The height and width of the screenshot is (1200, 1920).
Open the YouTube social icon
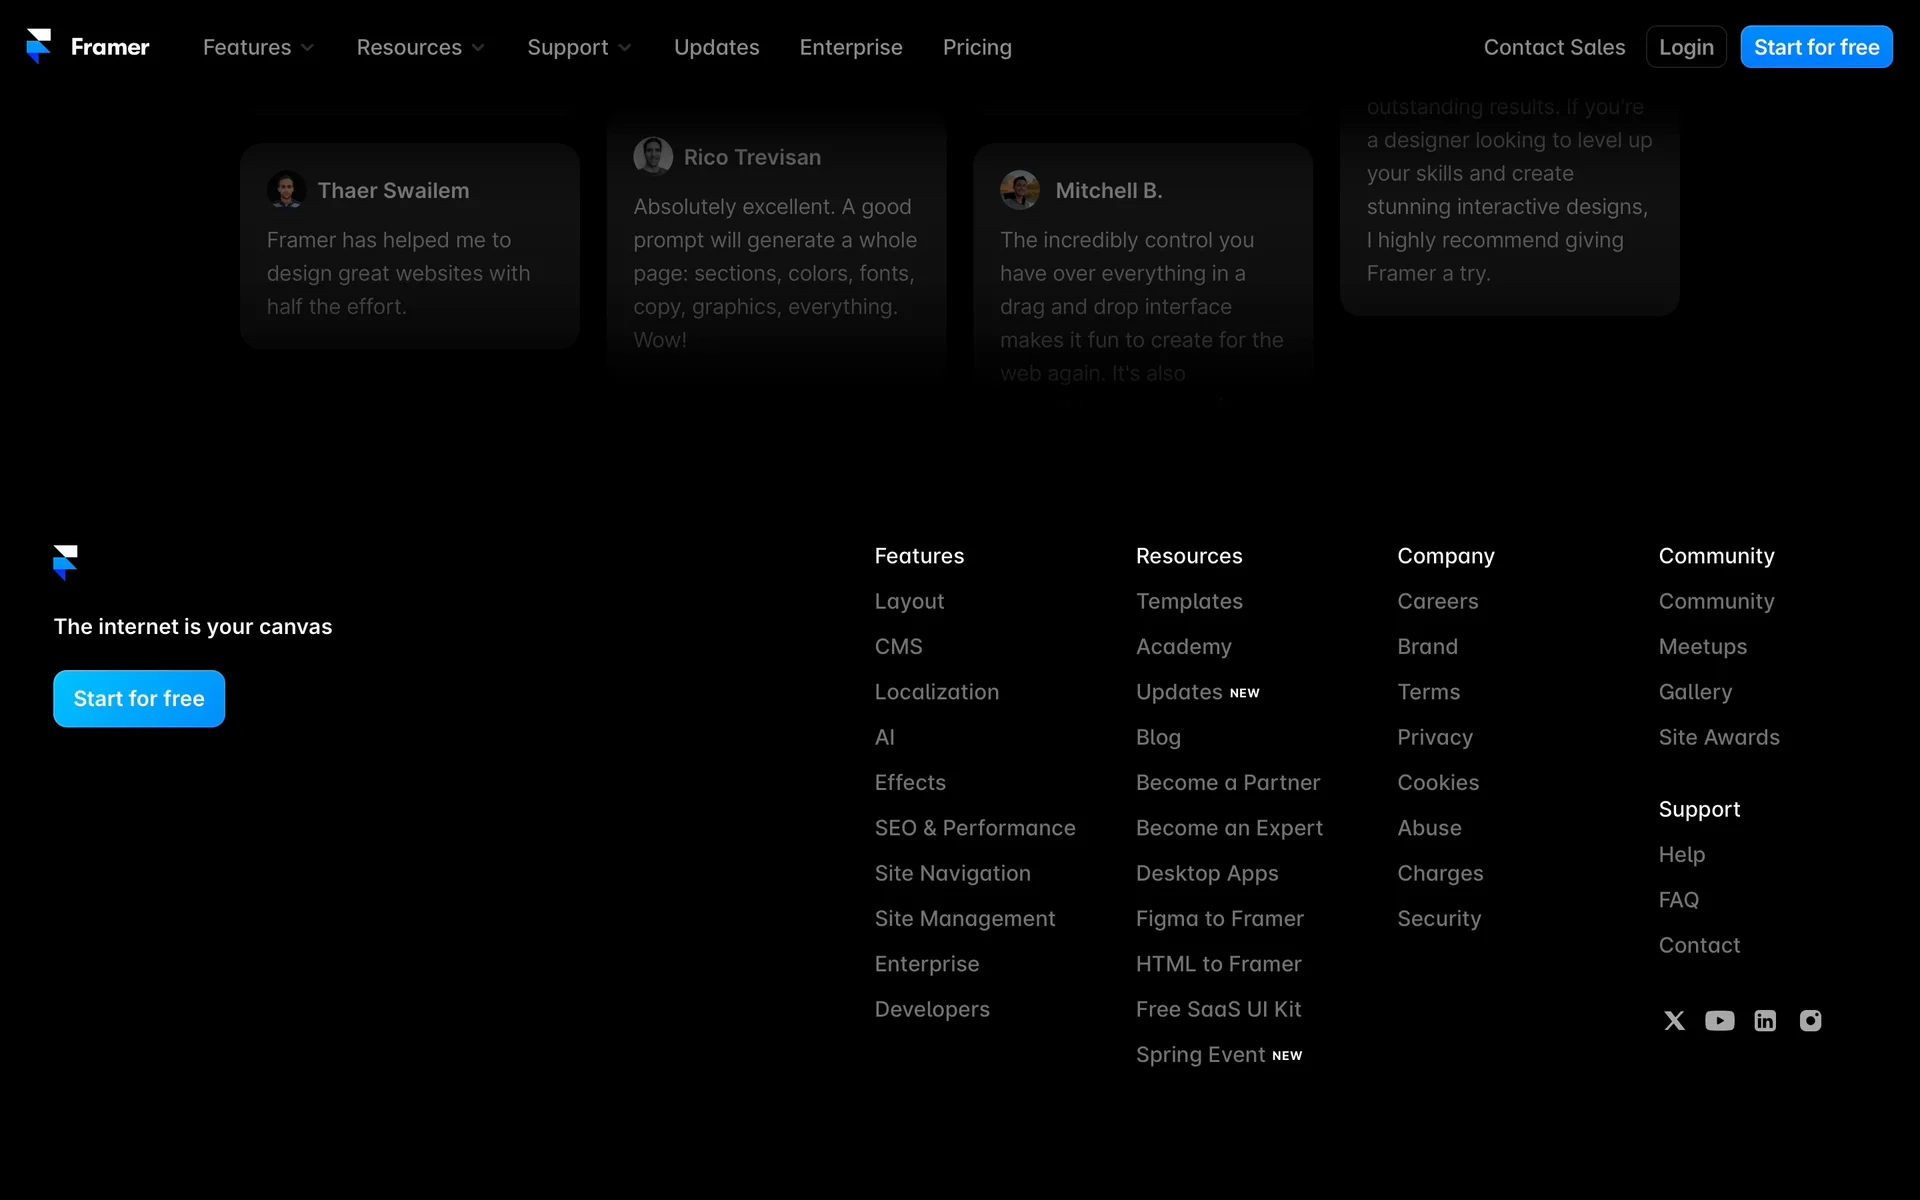coord(1719,1020)
